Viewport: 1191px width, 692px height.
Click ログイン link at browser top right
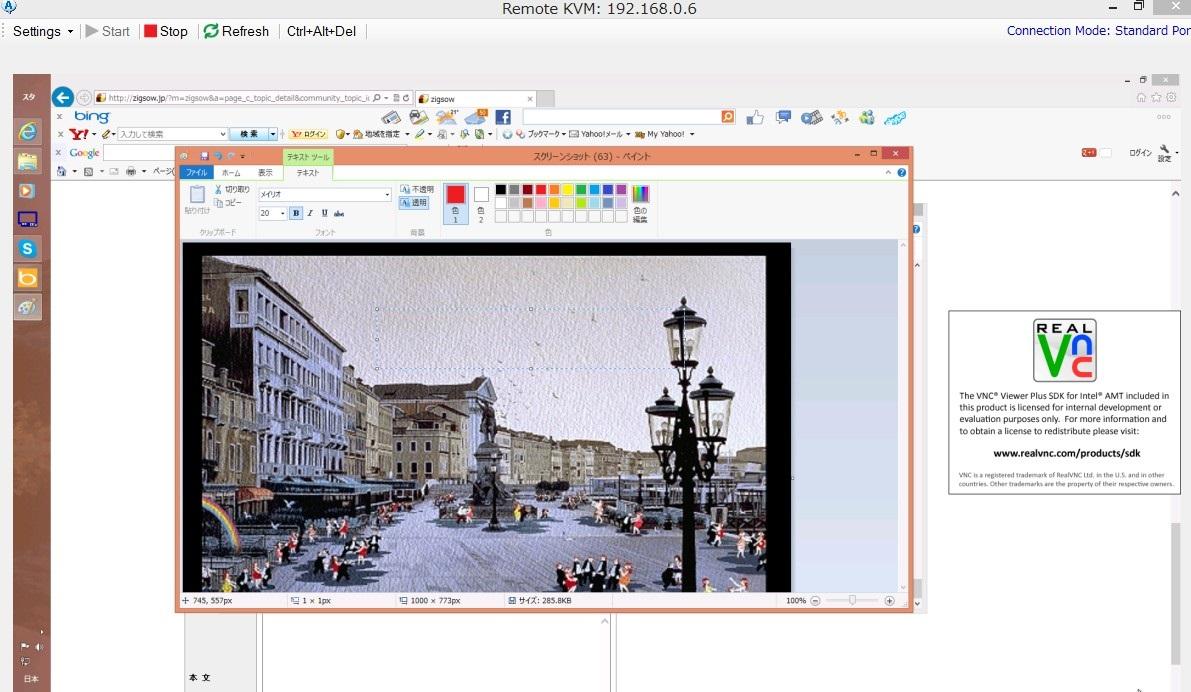[x=1139, y=153]
